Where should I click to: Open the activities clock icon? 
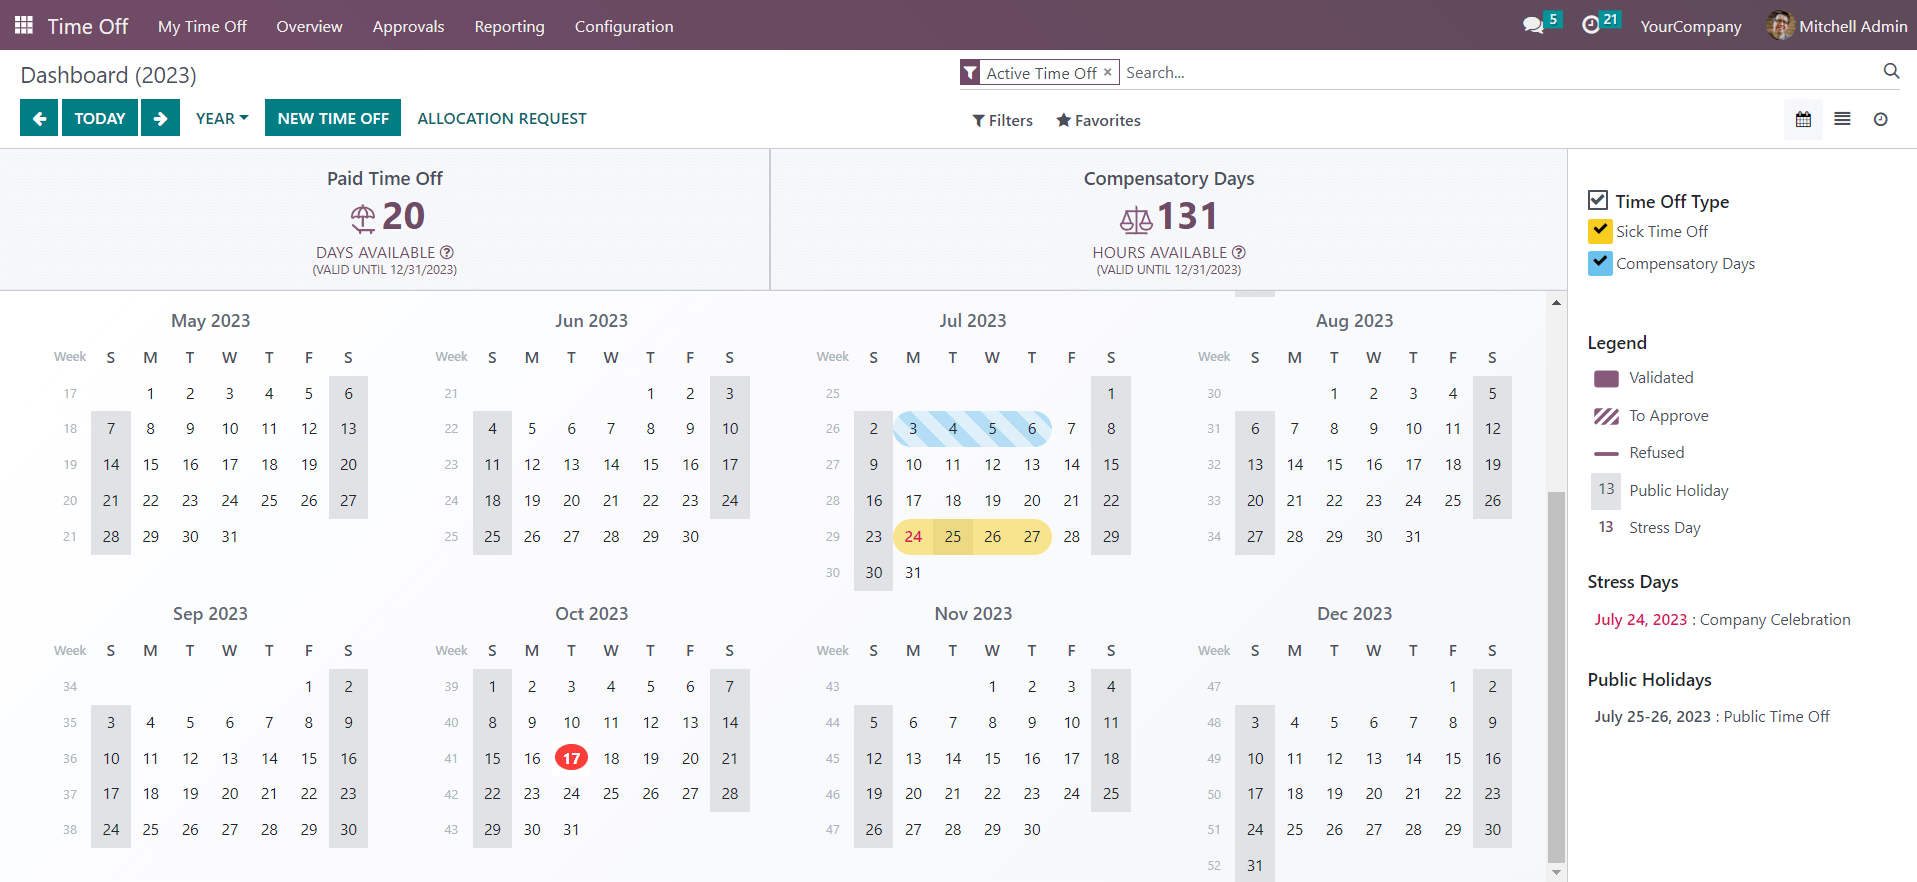tap(1591, 26)
